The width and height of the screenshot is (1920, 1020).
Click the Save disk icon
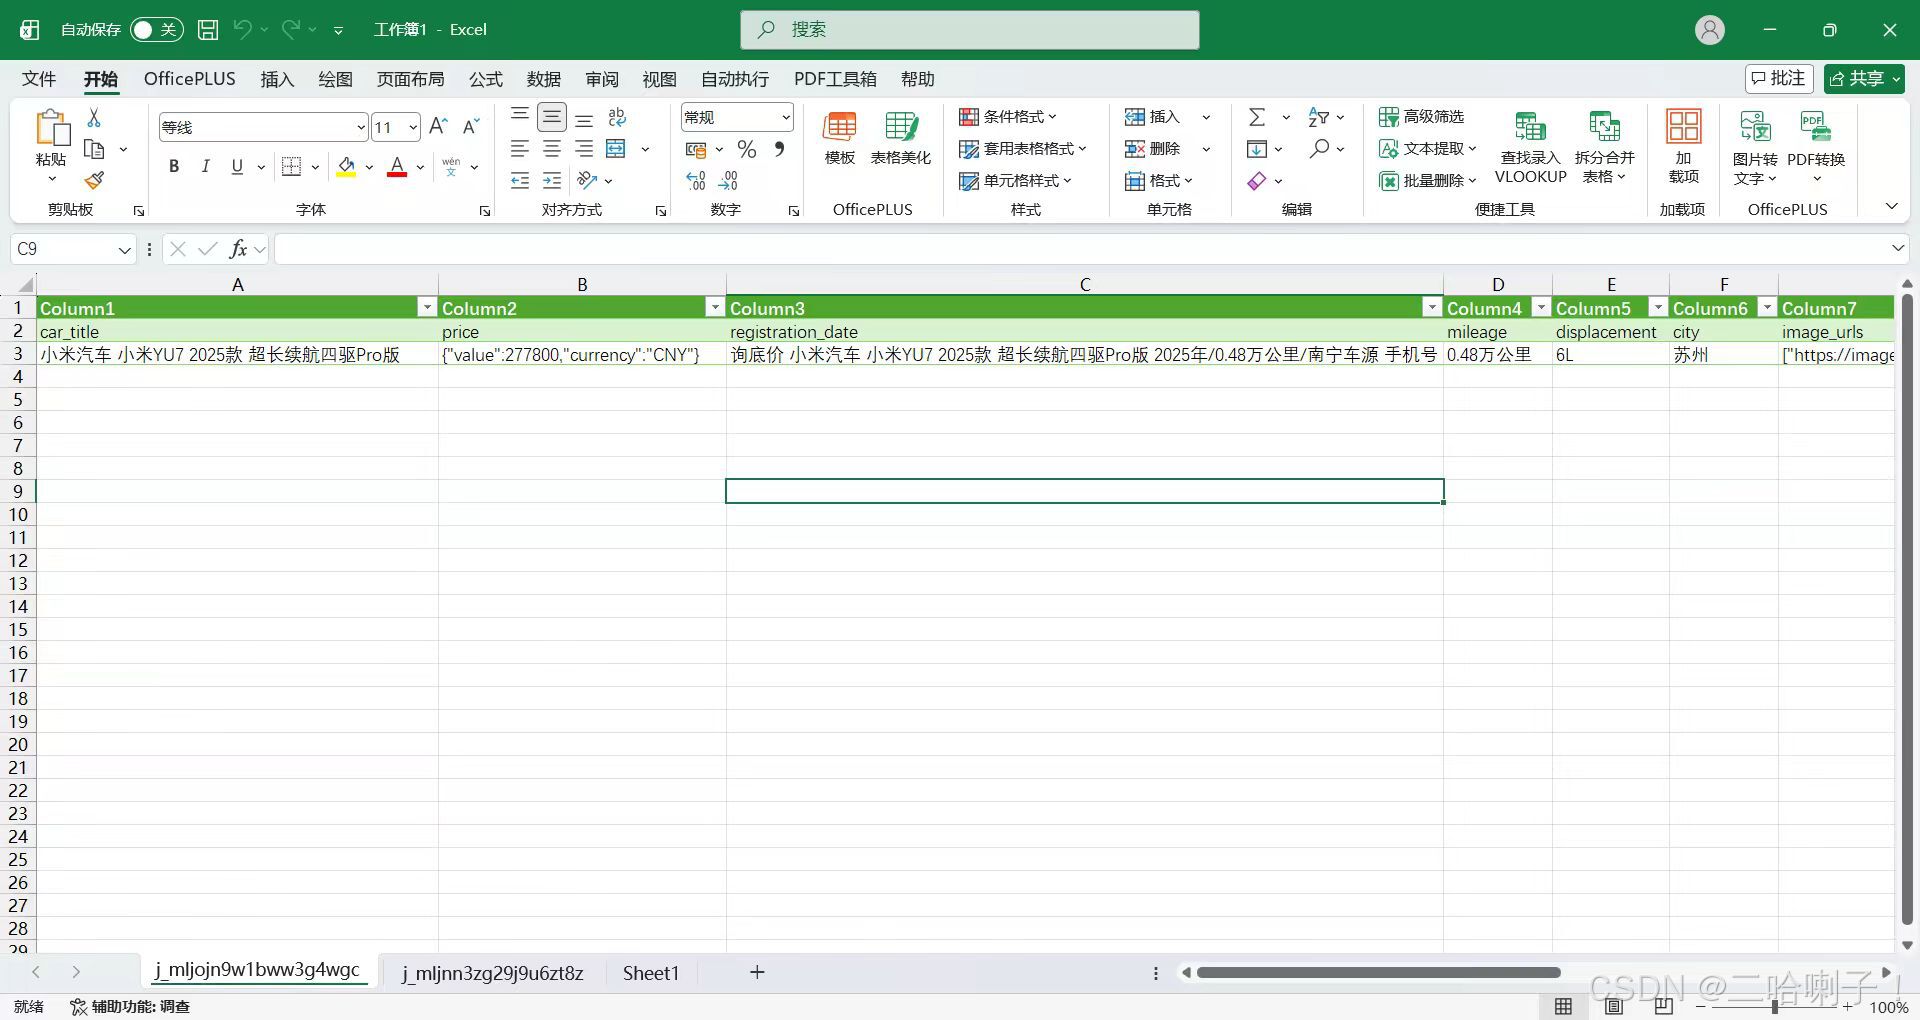coord(207,30)
